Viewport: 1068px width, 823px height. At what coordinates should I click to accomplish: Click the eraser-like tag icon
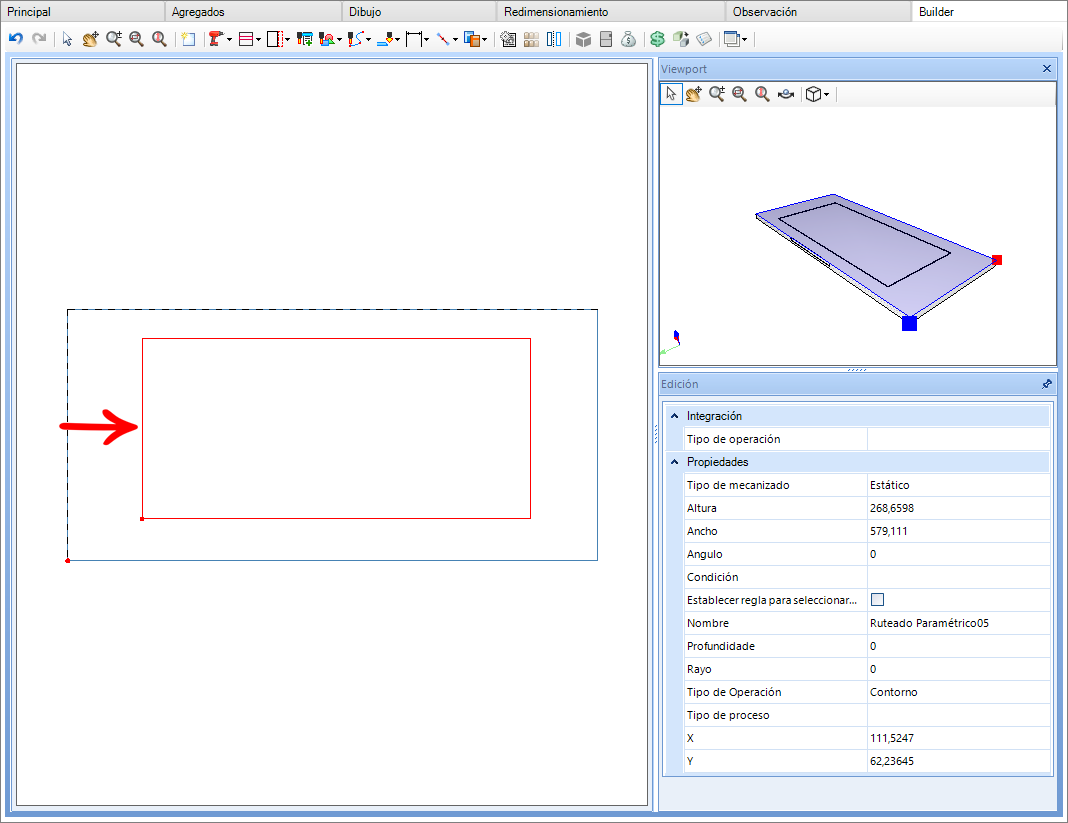[x=704, y=39]
